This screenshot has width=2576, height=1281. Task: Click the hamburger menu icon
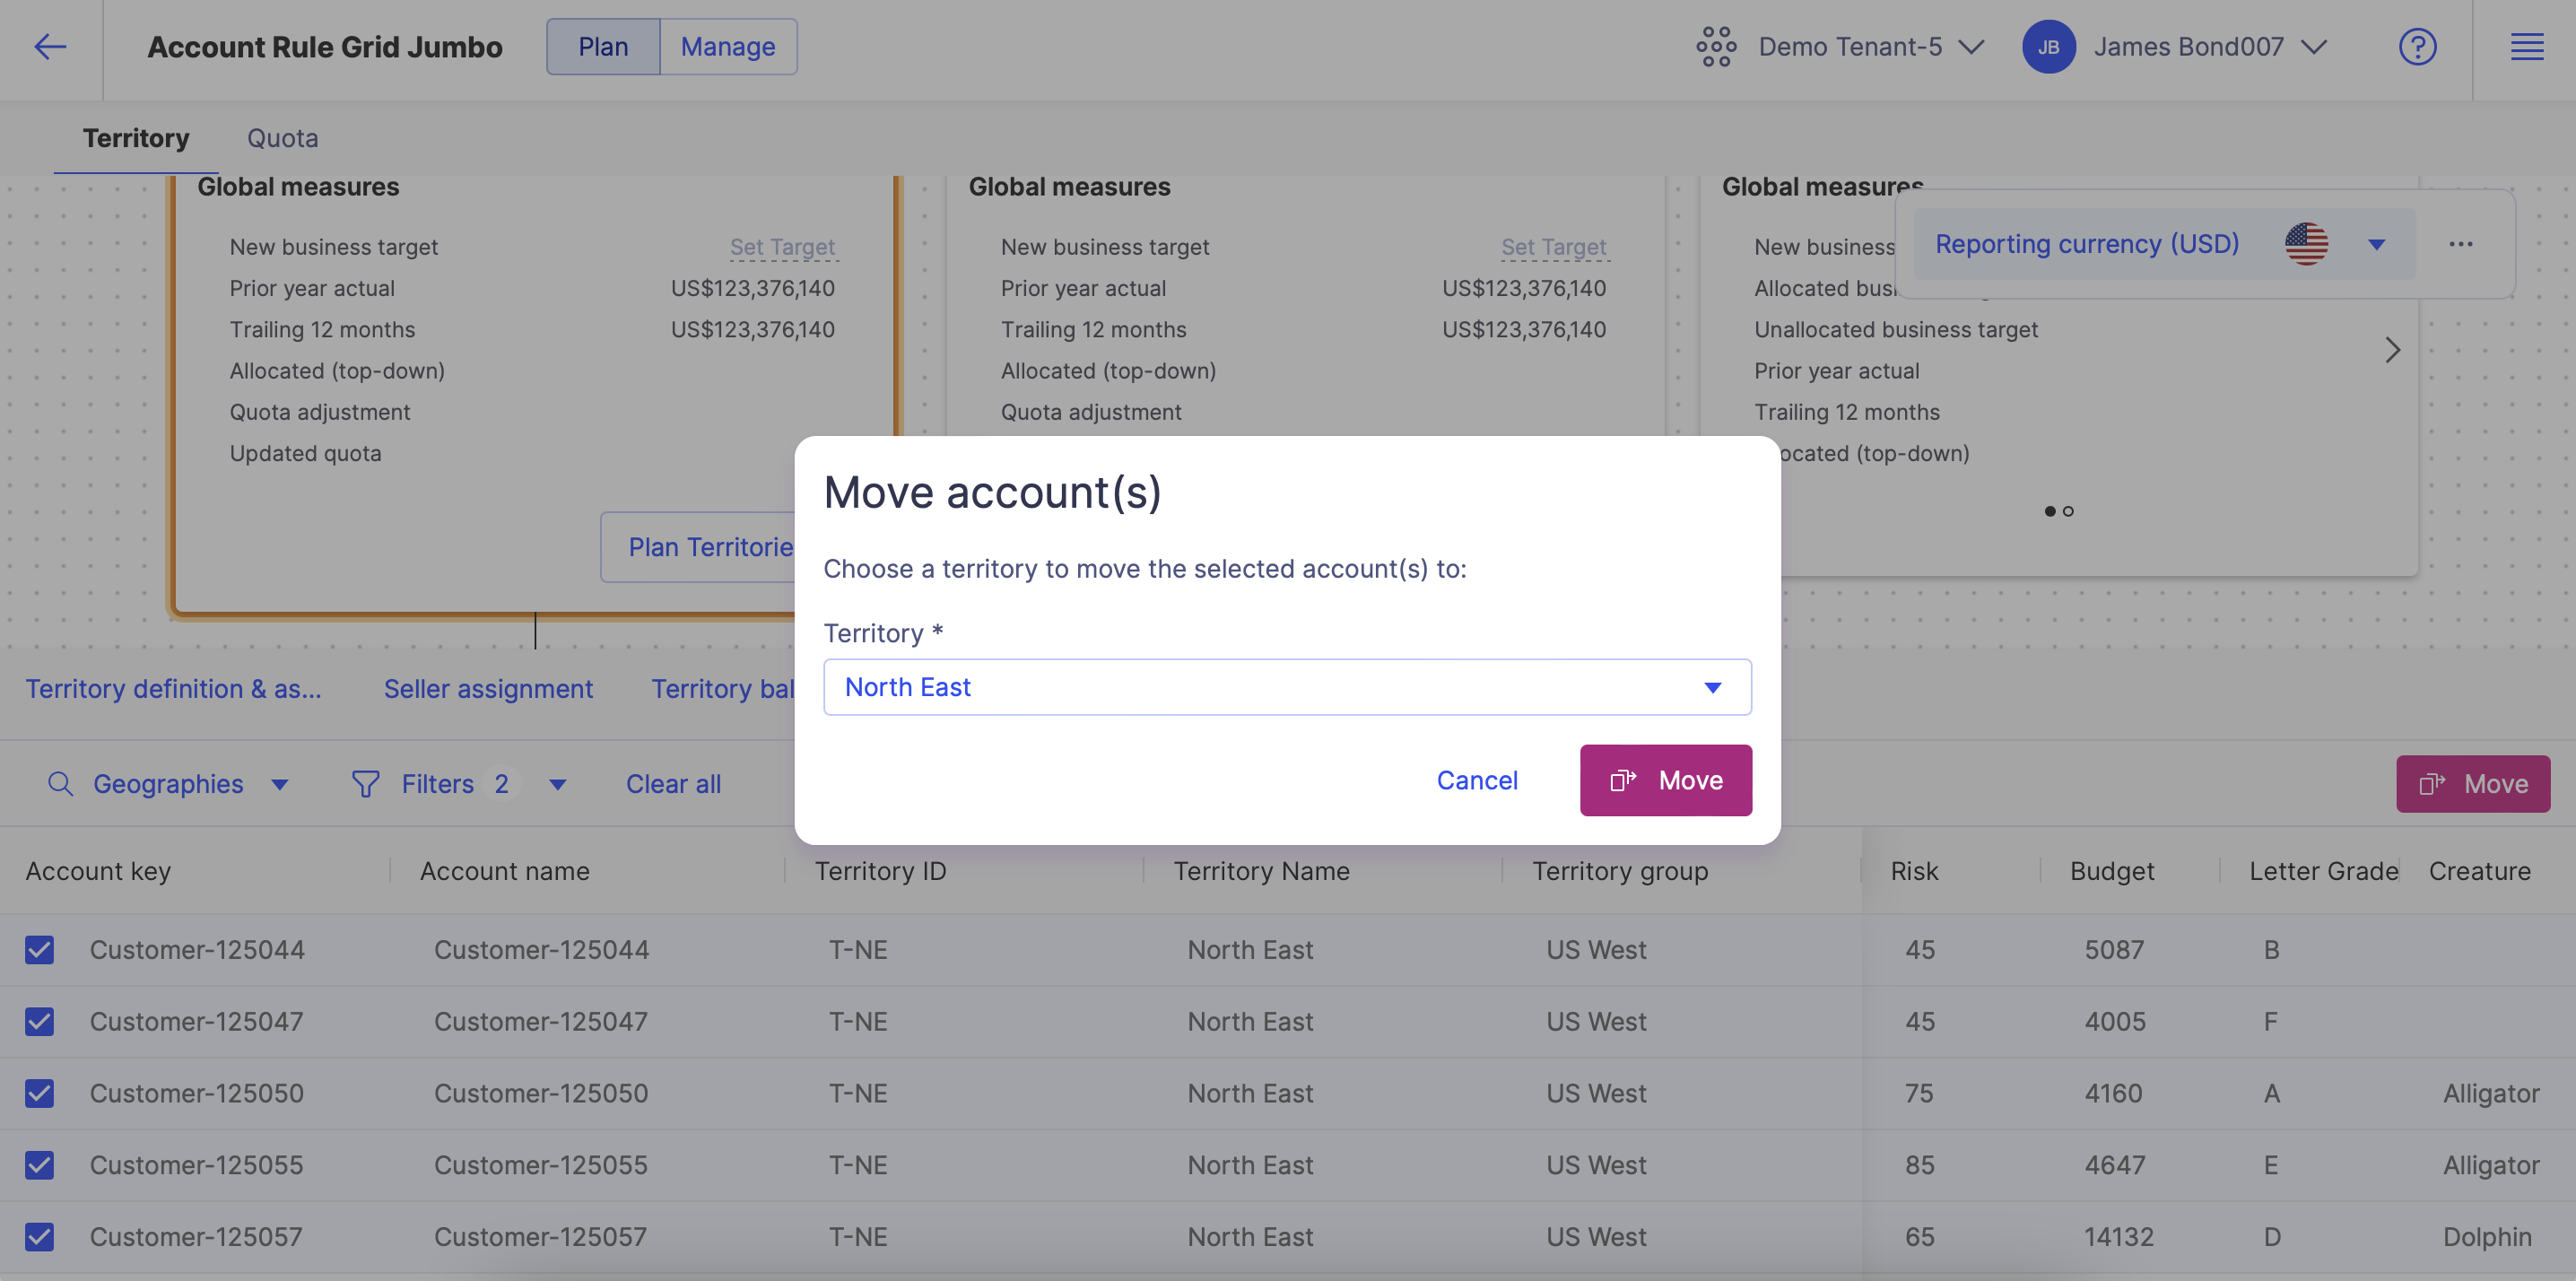click(2527, 46)
